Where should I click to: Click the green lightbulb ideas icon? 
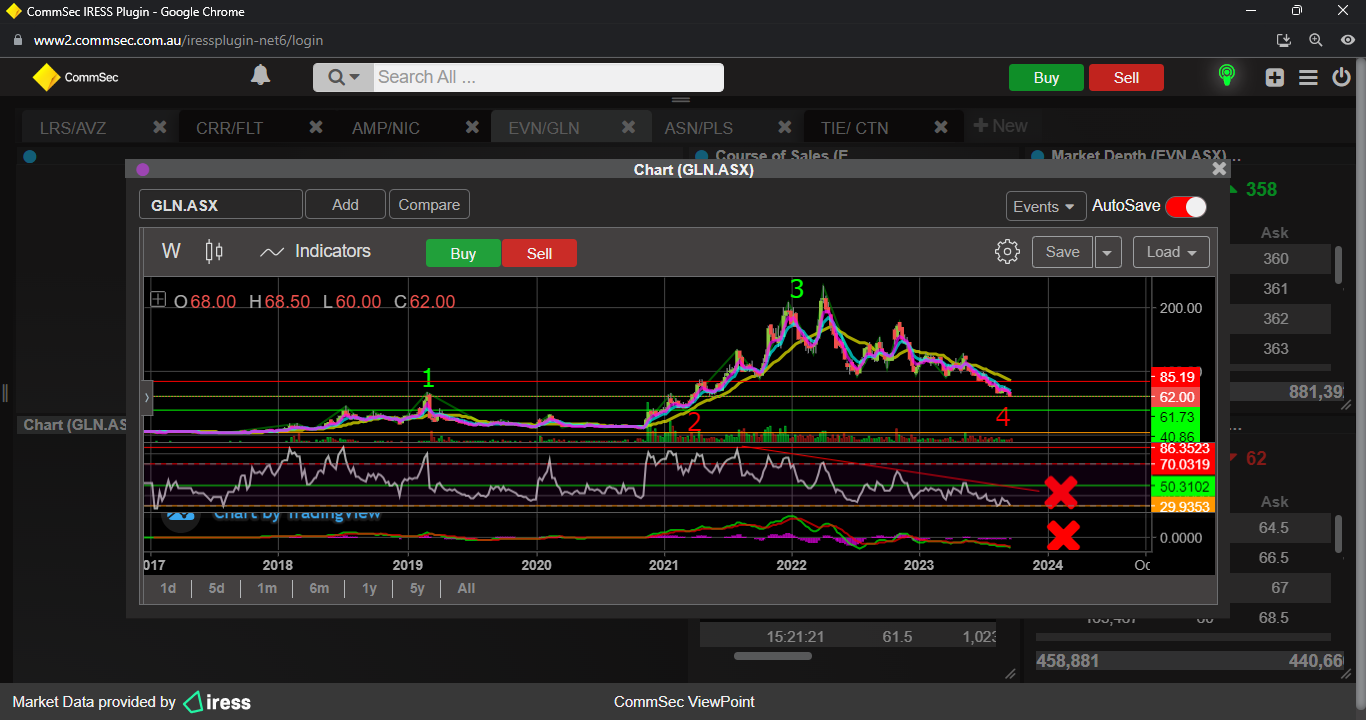(1226, 76)
